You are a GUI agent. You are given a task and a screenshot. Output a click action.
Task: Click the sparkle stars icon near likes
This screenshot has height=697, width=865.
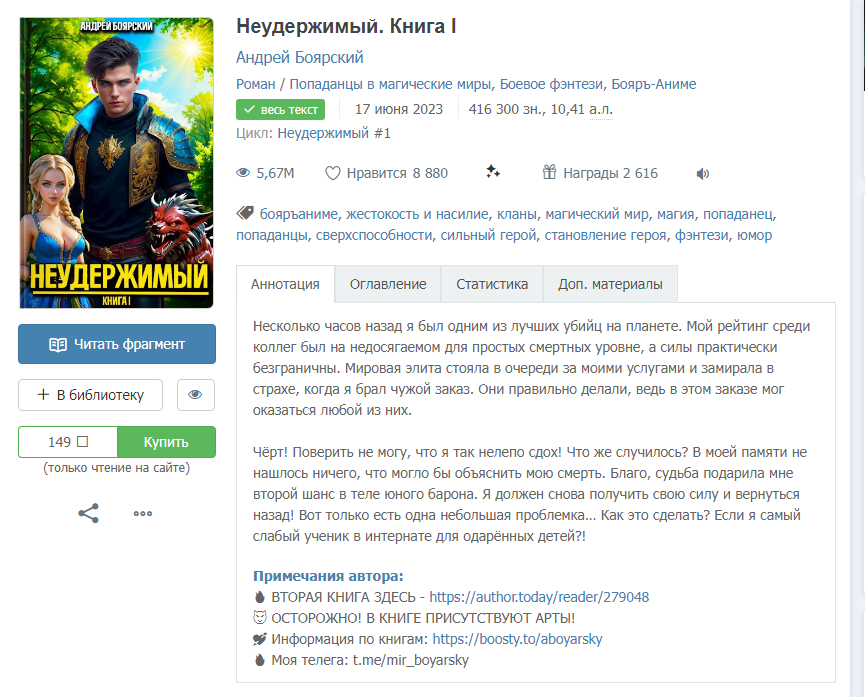pyautogui.click(x=493, y=172)
